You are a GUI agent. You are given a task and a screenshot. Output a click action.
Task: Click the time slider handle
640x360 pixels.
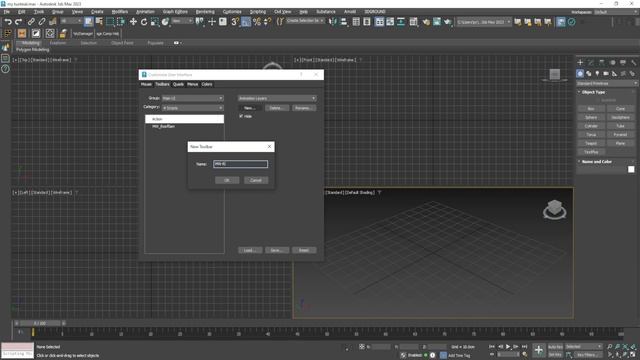pos(40,323)
